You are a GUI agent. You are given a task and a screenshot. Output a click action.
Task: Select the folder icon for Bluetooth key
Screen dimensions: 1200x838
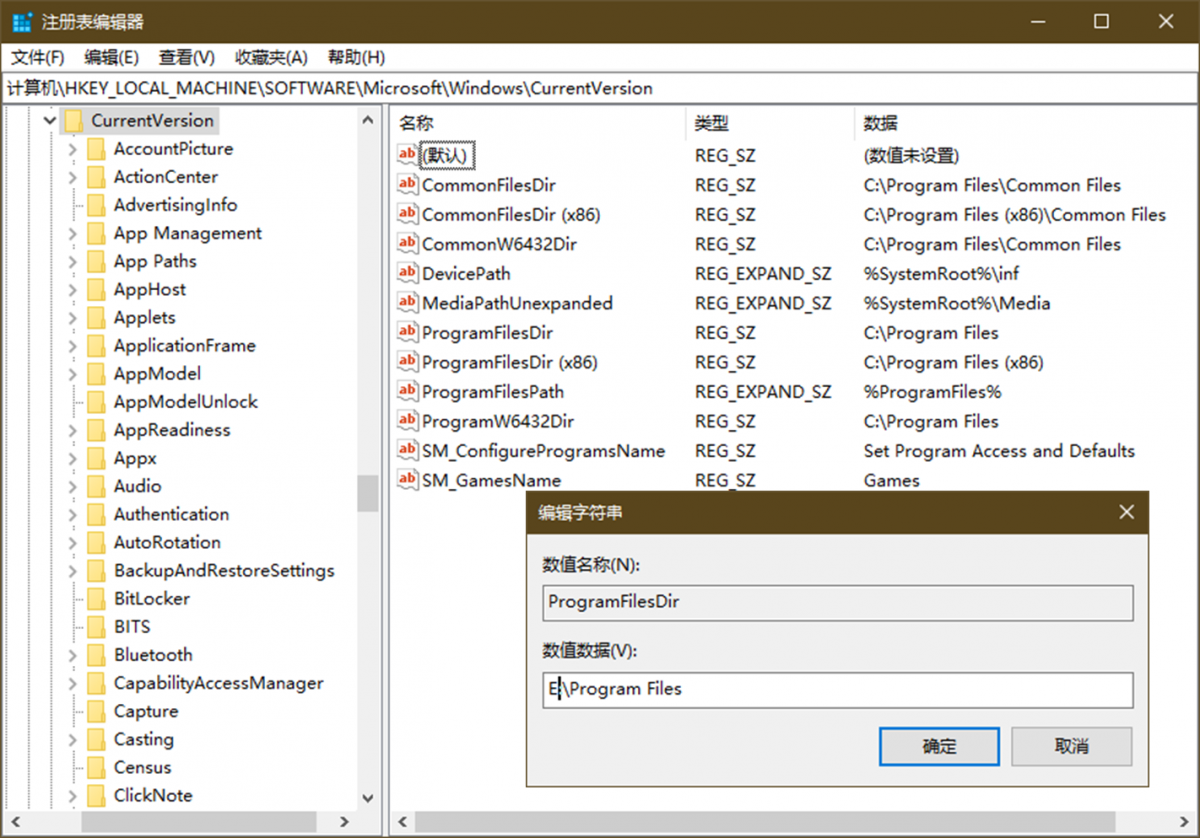95,654
